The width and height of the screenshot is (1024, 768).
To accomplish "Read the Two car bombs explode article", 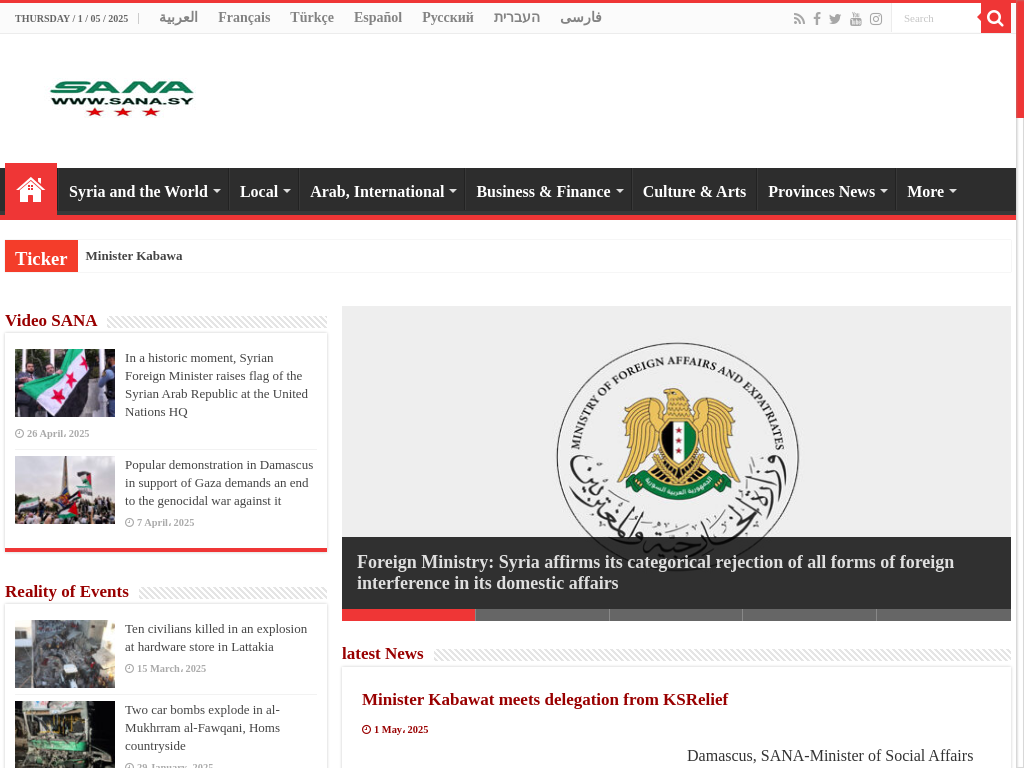I will [202, 728].
